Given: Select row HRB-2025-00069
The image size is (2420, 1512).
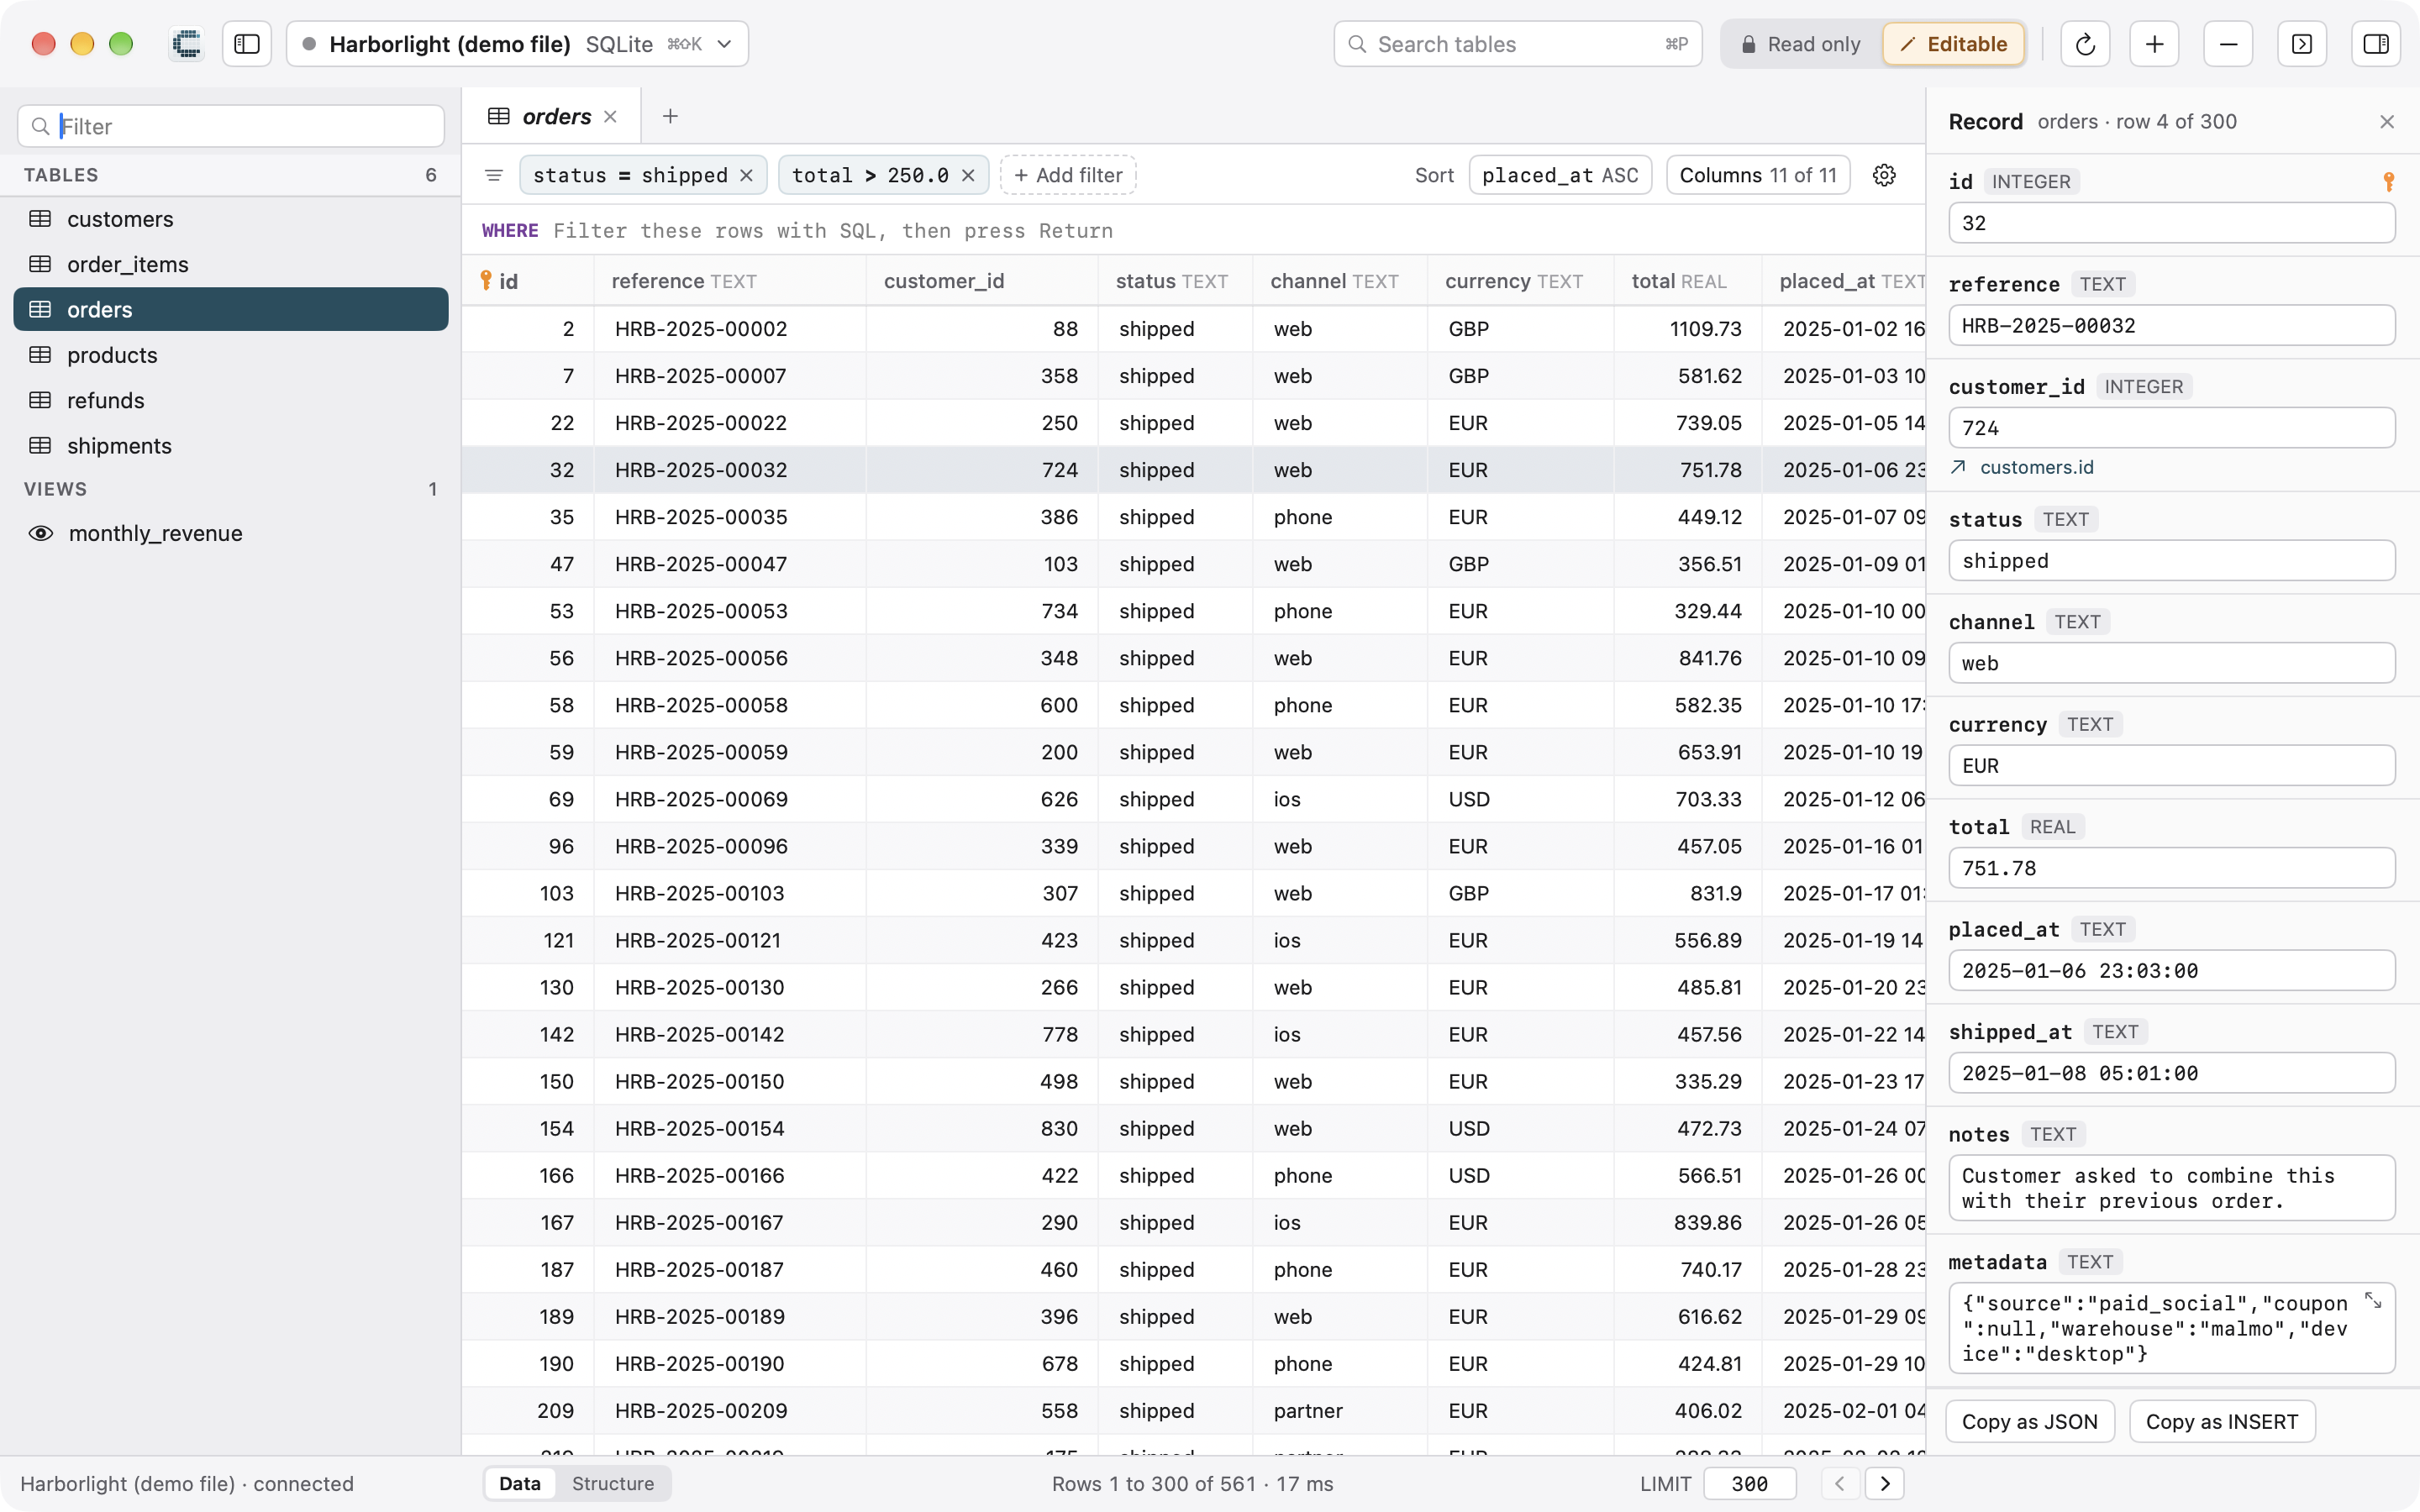Looking at the screenshot, I should (1193, 799).
